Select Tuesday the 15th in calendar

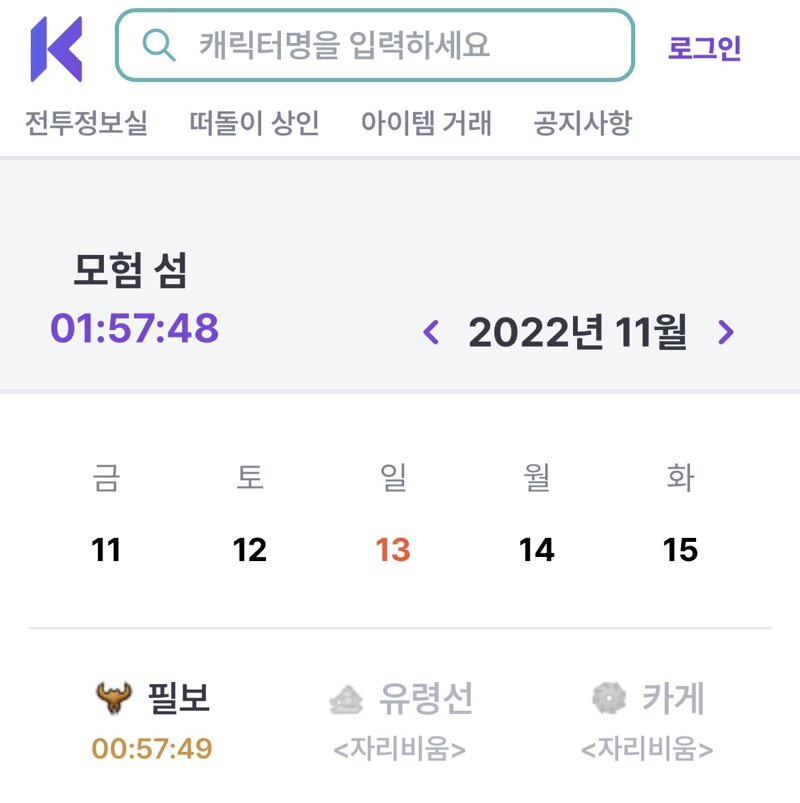coord(680,550)
